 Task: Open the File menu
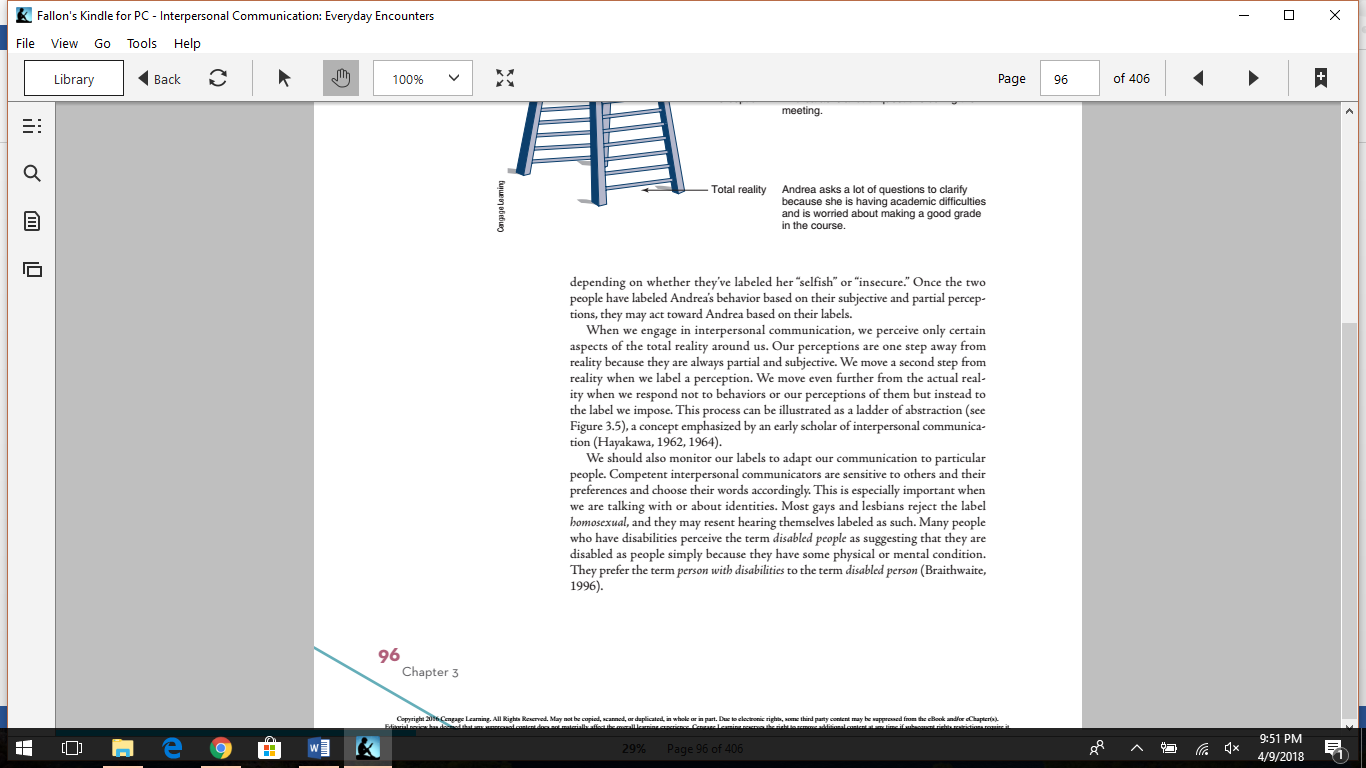pyautogui.click(x=24, y=43)
